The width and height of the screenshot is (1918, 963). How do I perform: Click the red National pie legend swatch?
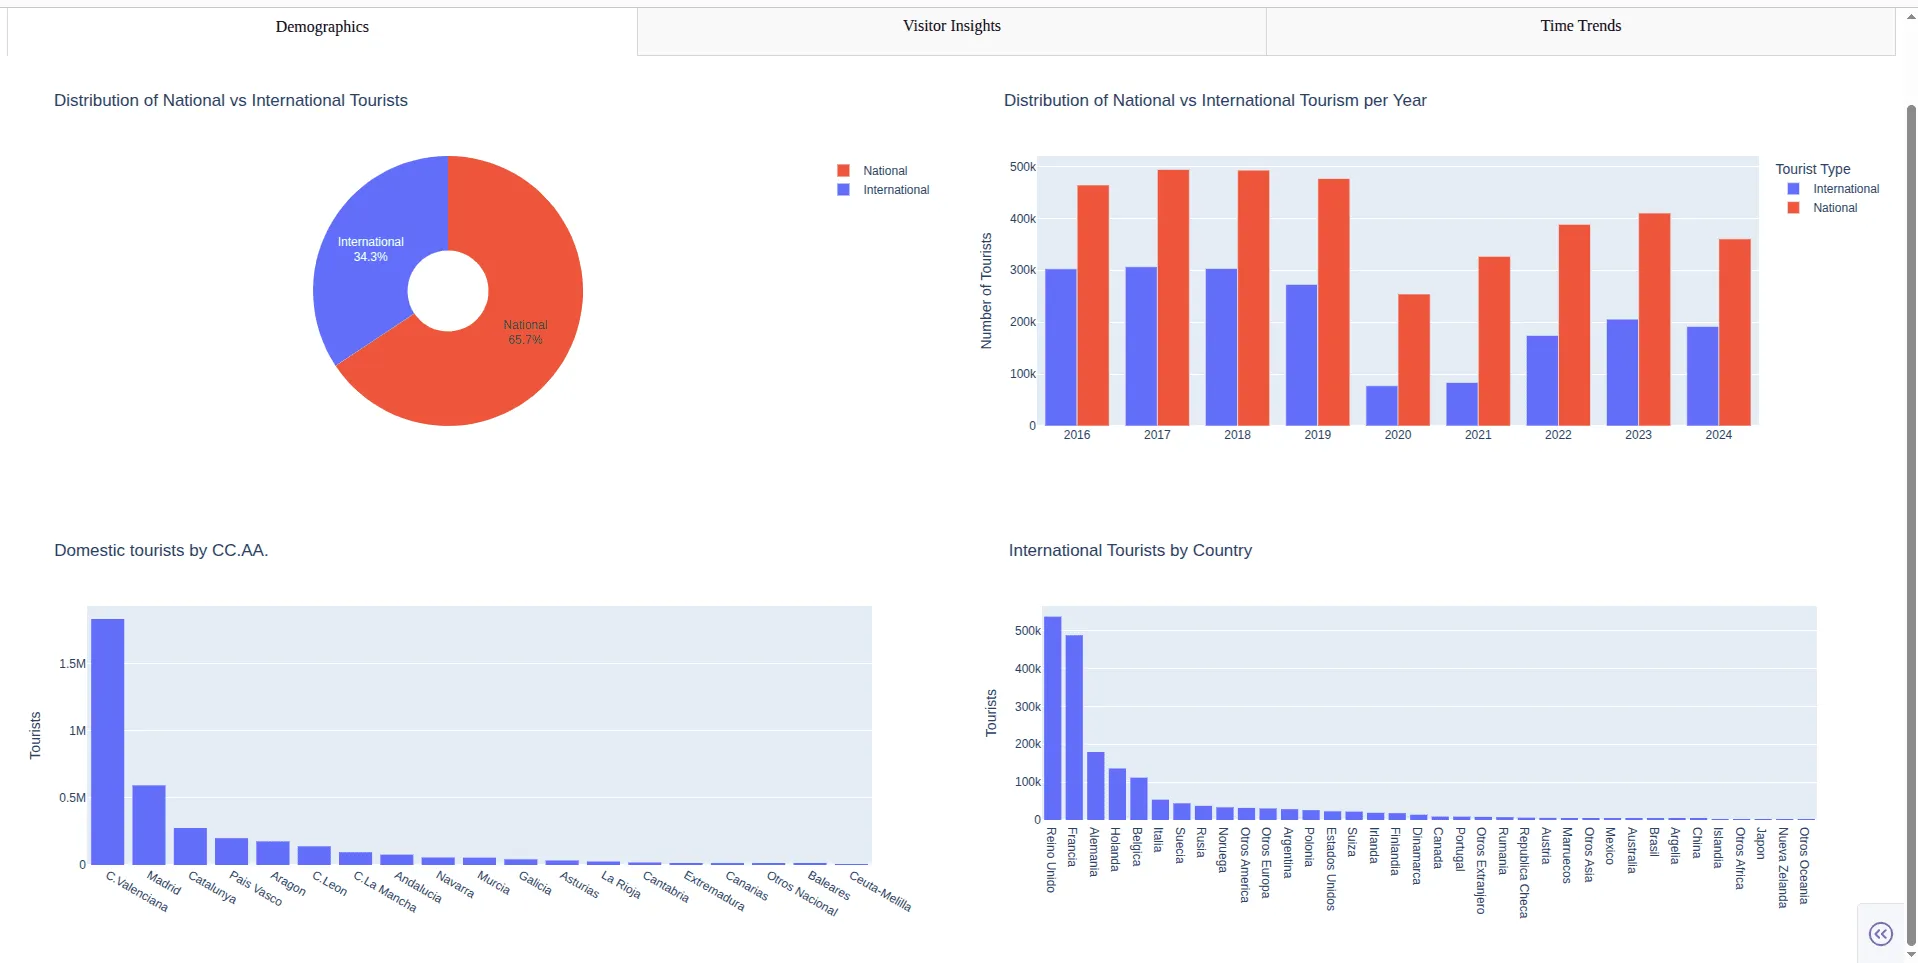(843, 171)
